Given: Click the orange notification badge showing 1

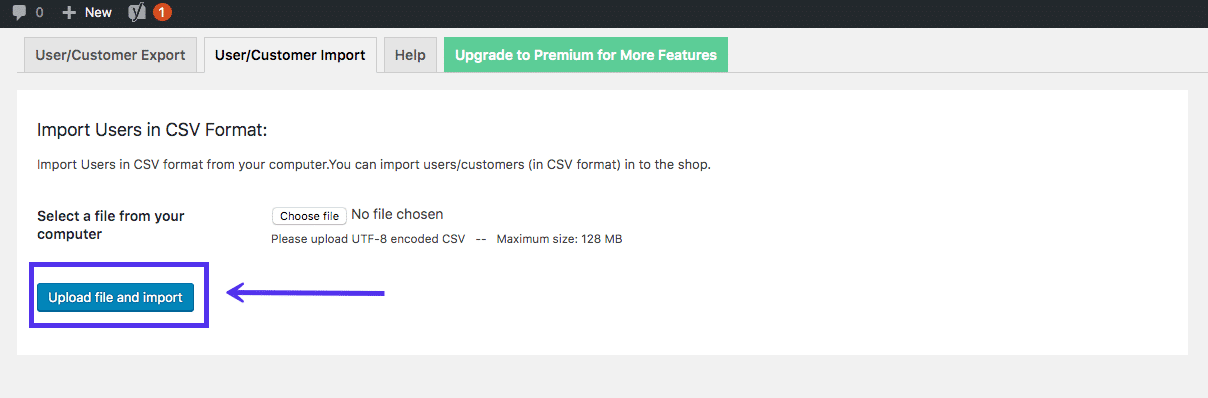Looking at the screenshot, I should [x=162, y=13].
